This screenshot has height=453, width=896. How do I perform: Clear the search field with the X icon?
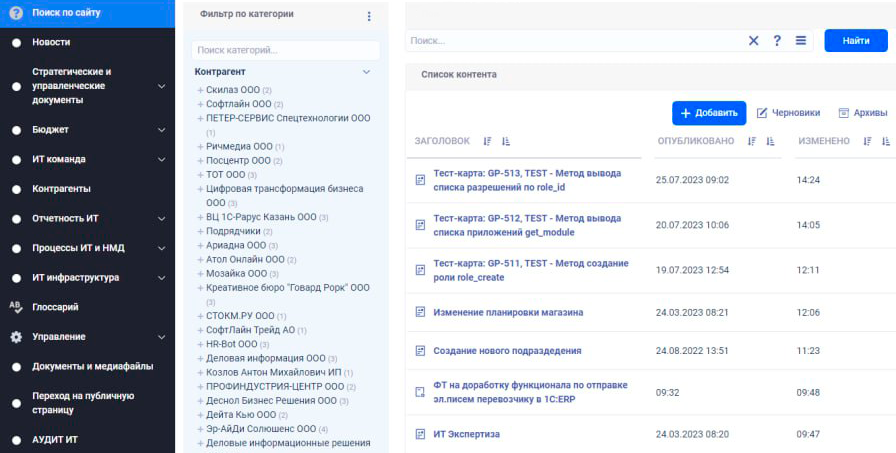pos(754,41)
